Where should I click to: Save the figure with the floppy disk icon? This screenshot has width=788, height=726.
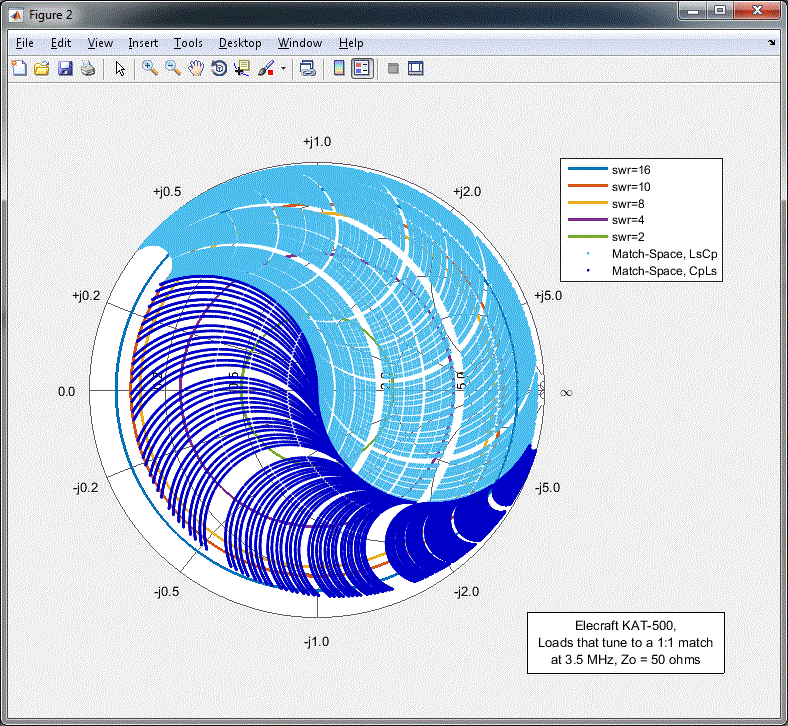pos(65,69)
